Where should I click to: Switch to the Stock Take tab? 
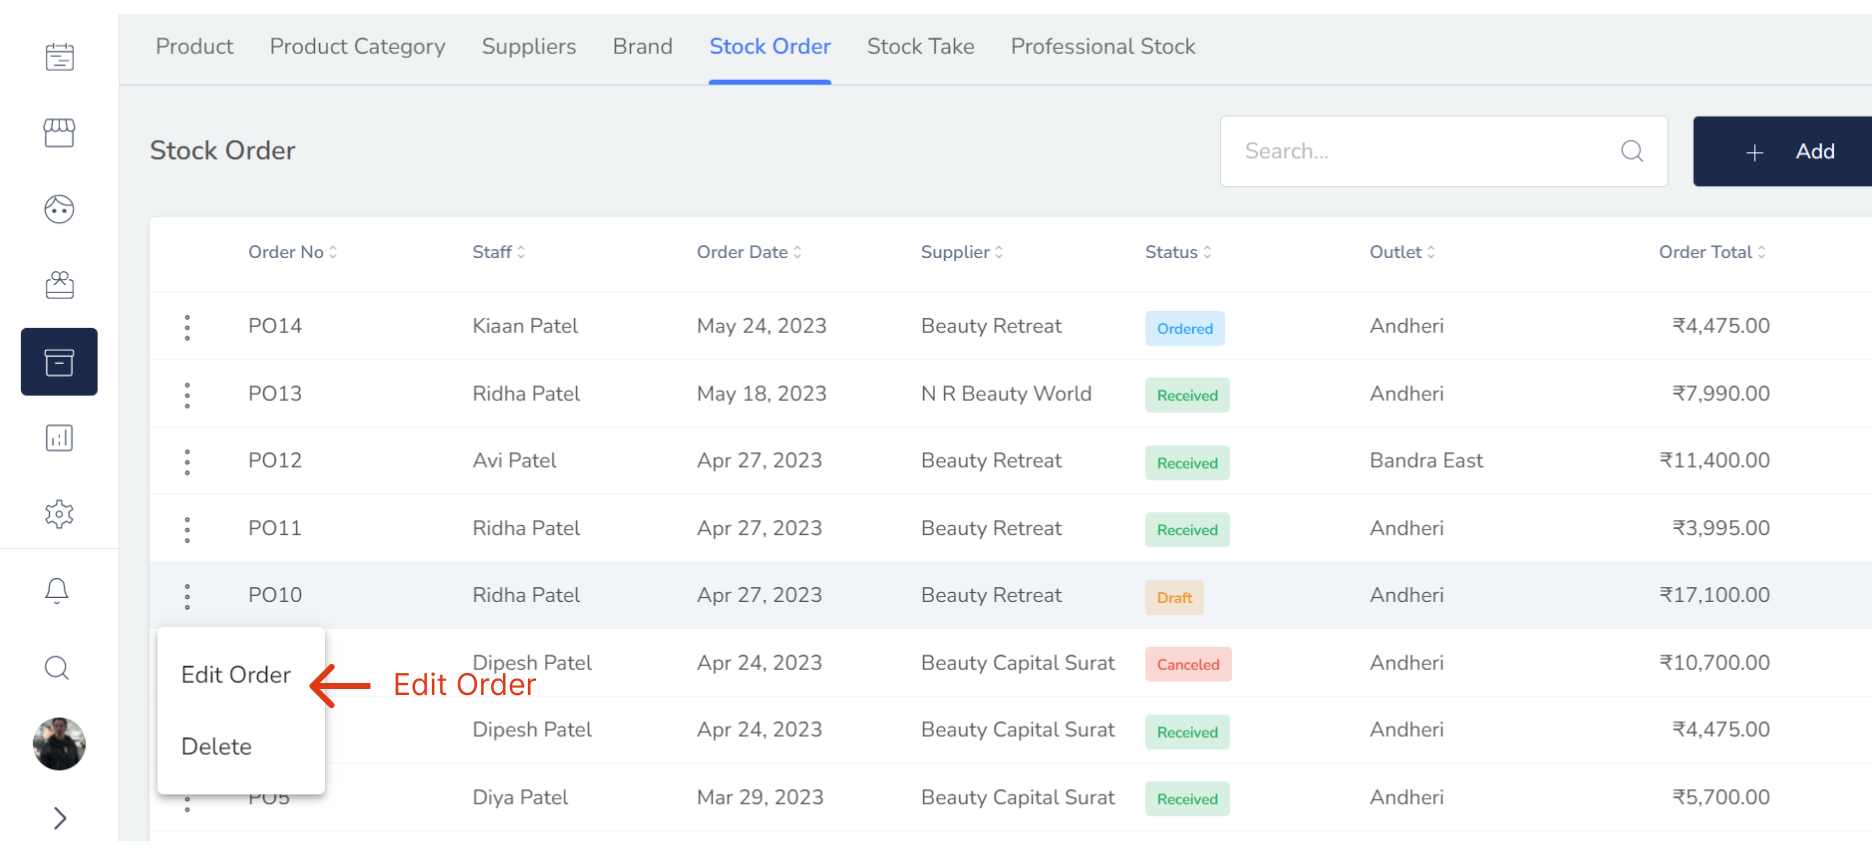click(x=920, y=47)
